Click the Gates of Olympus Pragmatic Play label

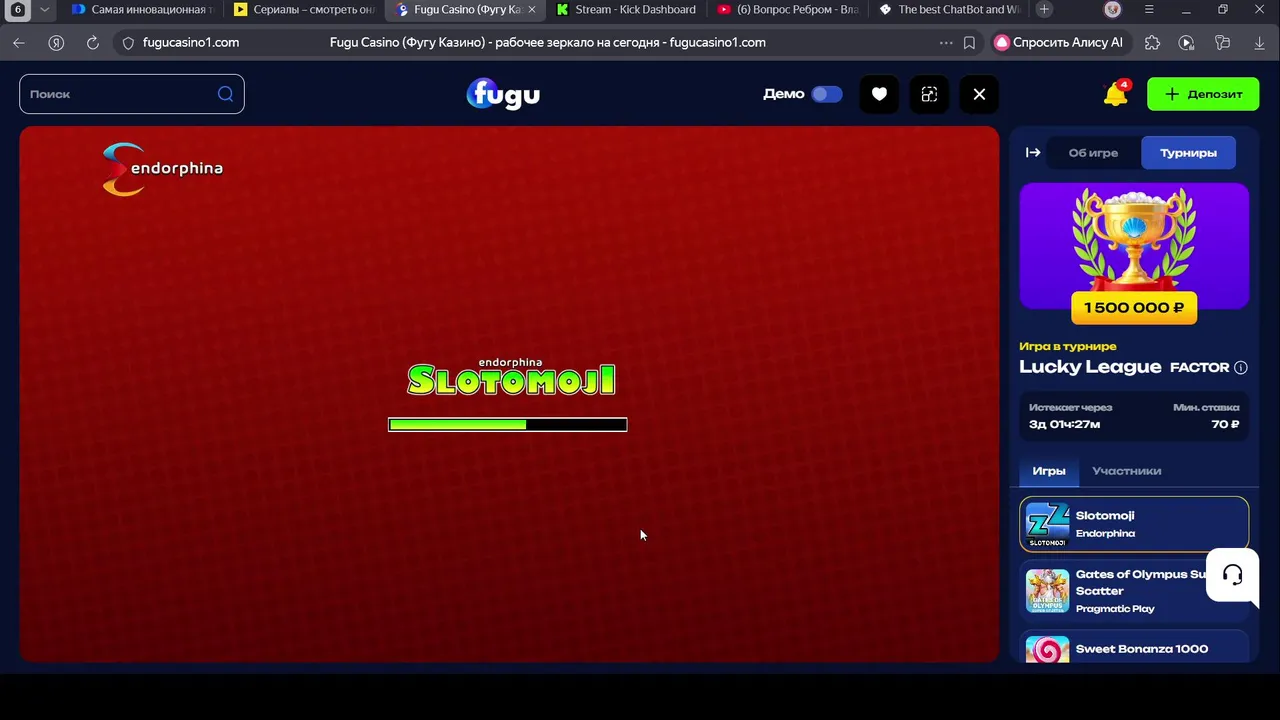click(x=1115, y=609)
